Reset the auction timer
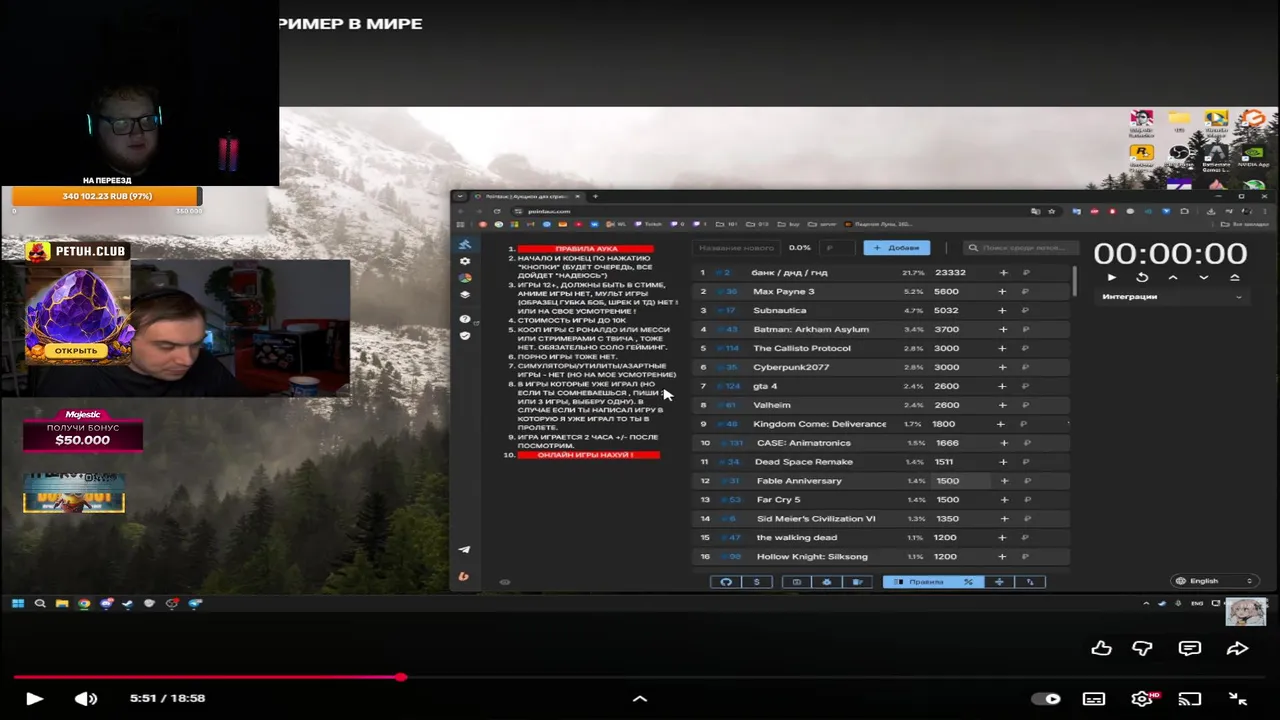The width and height of the screenshot is (1280, 720). click(1142, 277)
